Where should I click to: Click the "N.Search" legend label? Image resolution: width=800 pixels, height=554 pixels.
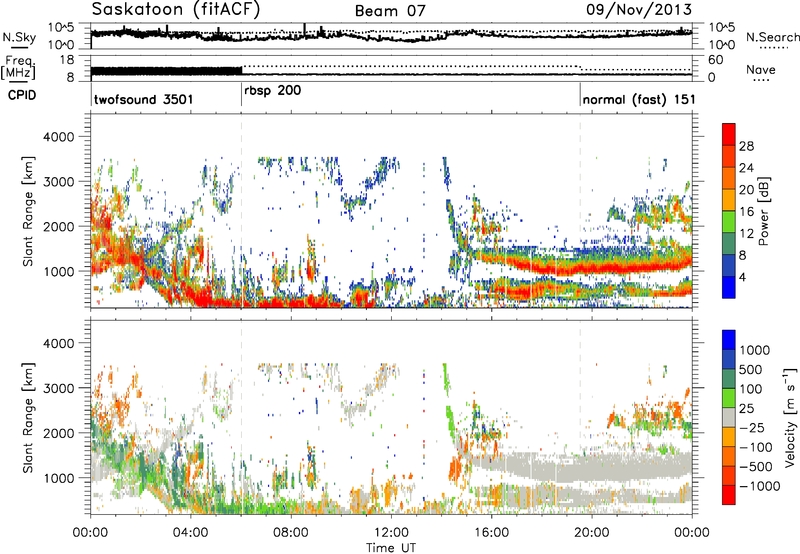(772, 37)
